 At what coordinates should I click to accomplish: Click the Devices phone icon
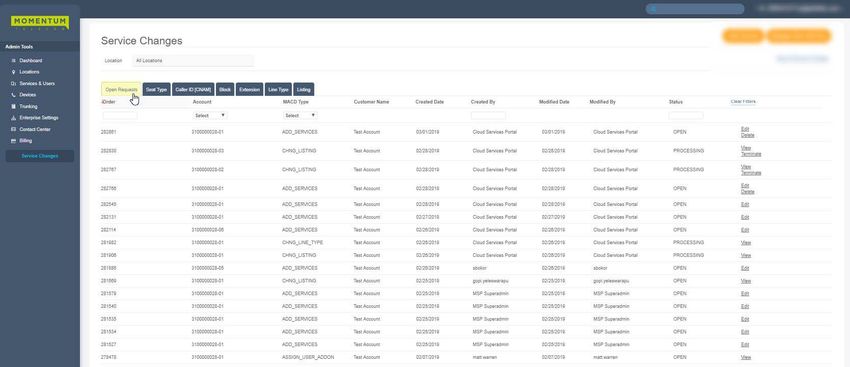tap(13, 95)
